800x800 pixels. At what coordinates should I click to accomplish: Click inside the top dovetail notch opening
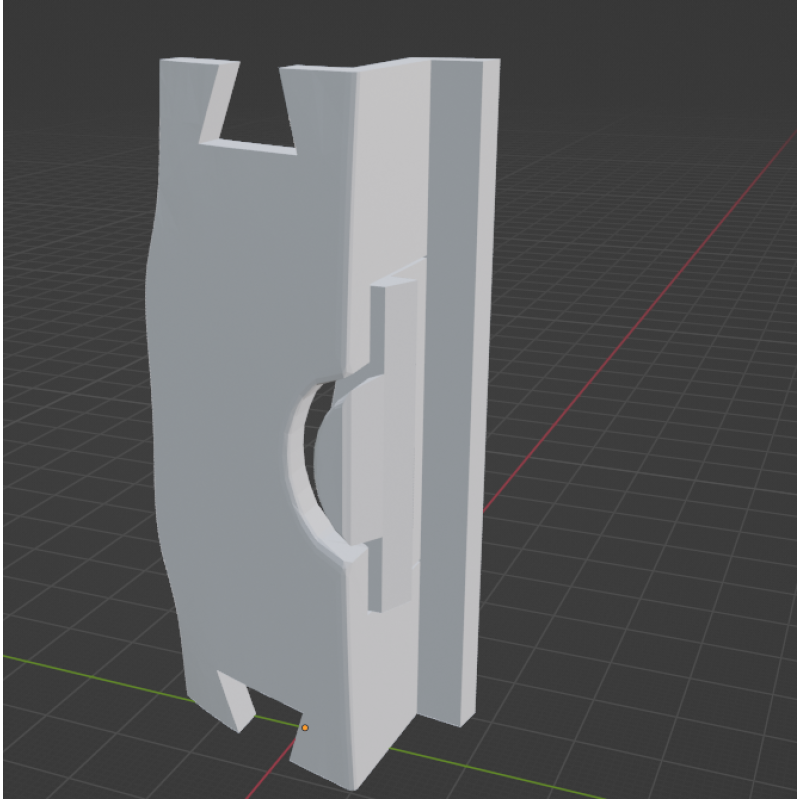coord(255,110)
